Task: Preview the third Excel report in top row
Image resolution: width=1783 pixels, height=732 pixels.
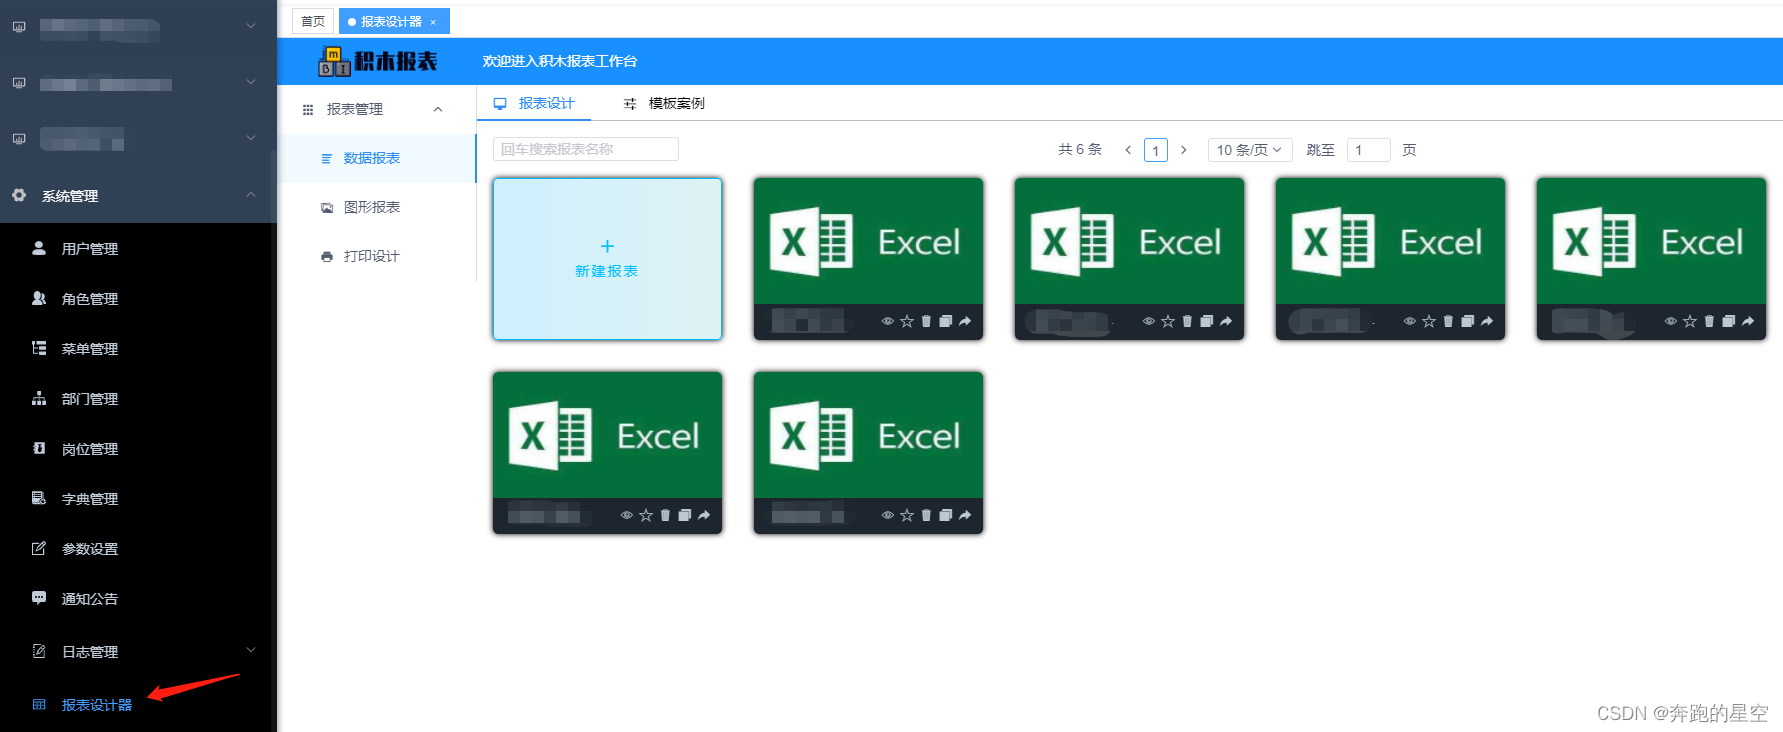Action: tap(1409, 321)
